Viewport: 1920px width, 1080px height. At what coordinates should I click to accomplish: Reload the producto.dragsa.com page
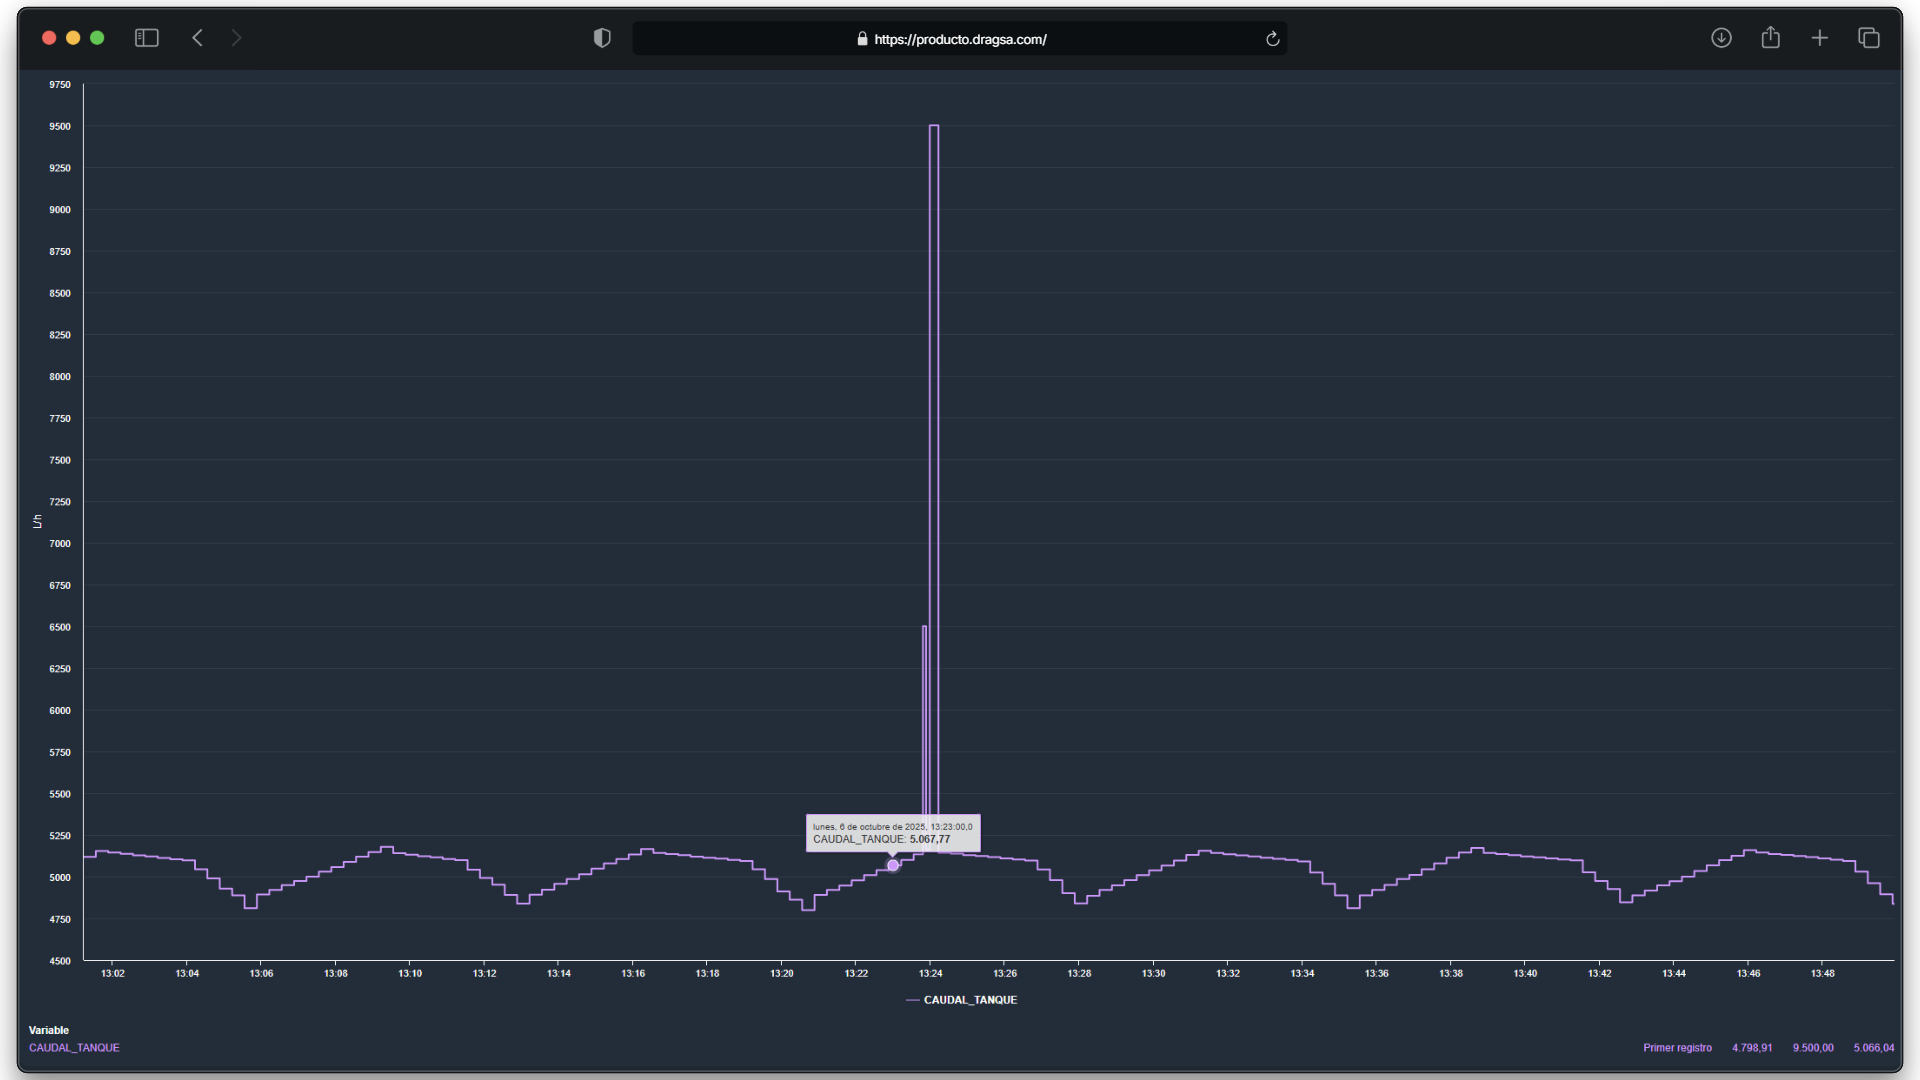pos(1272,39)
